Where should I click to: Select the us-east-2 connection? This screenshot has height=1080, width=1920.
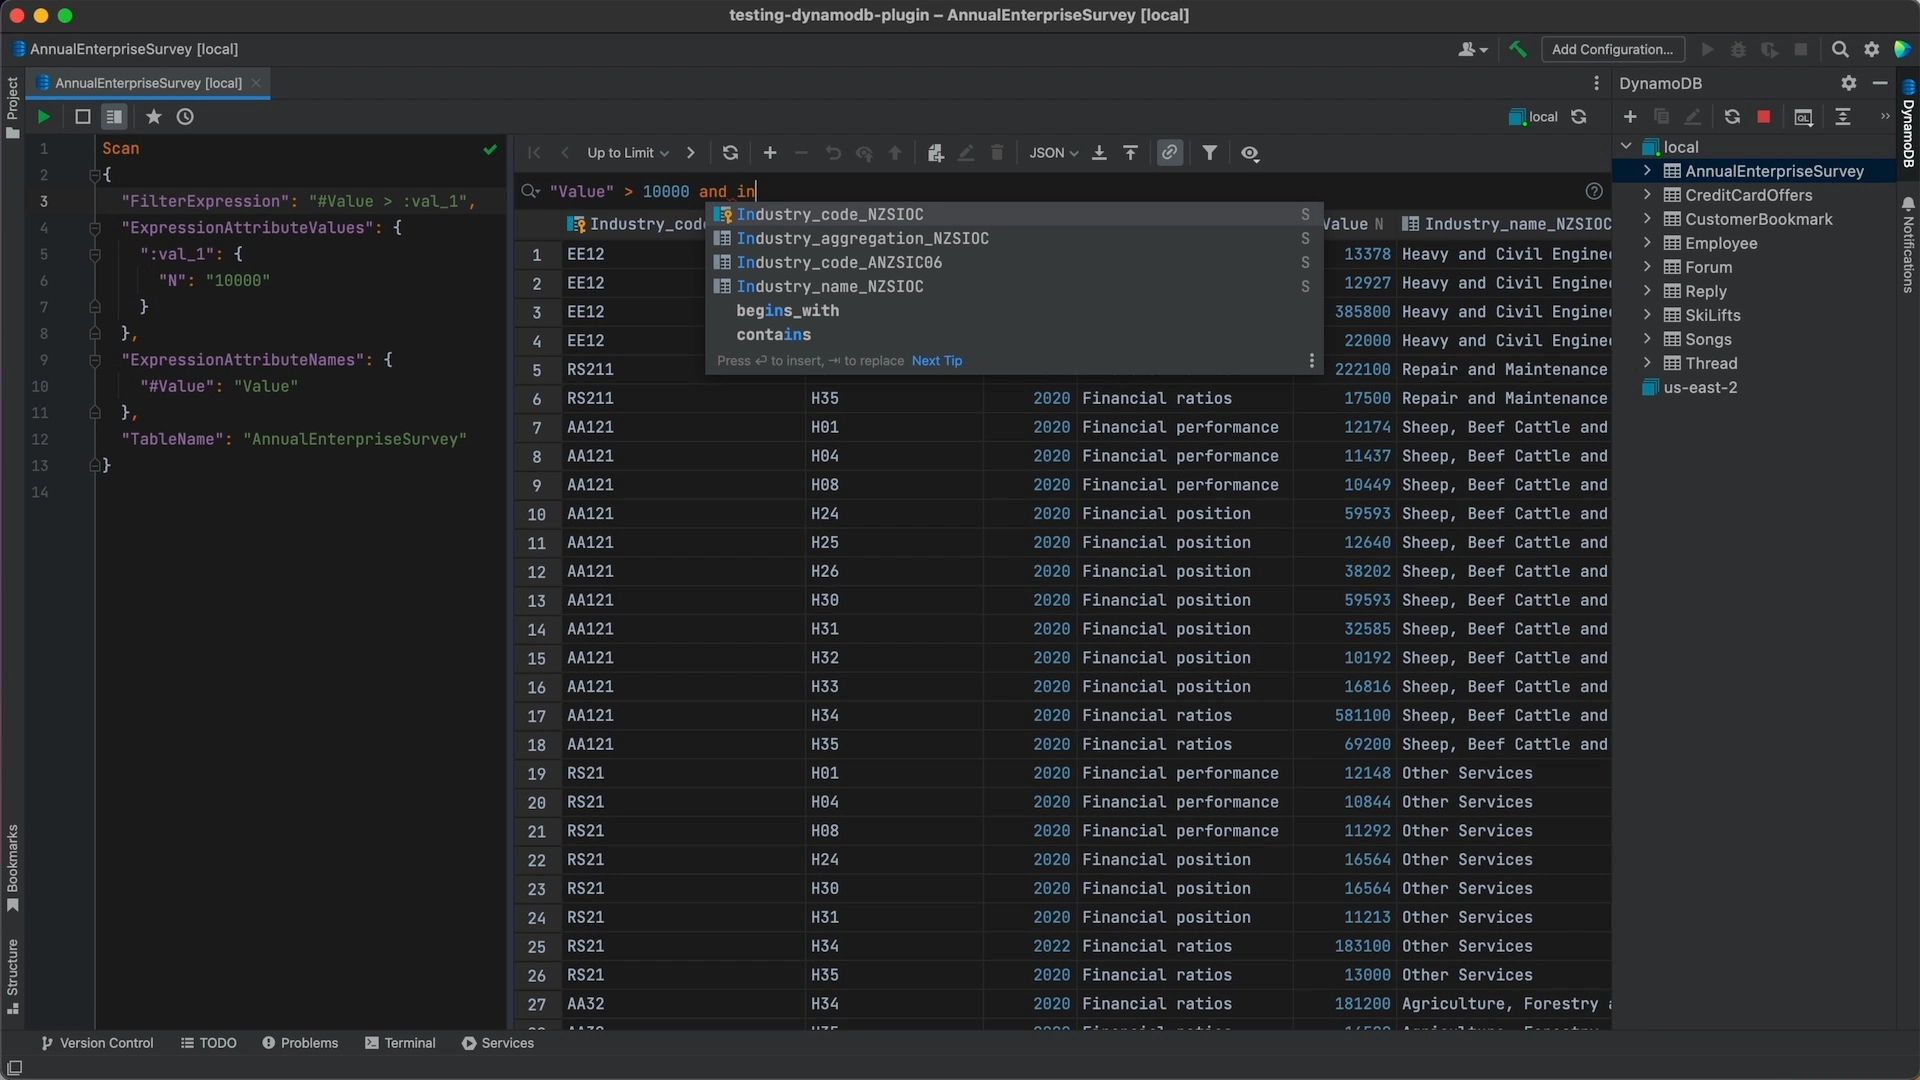(1700, 387)
